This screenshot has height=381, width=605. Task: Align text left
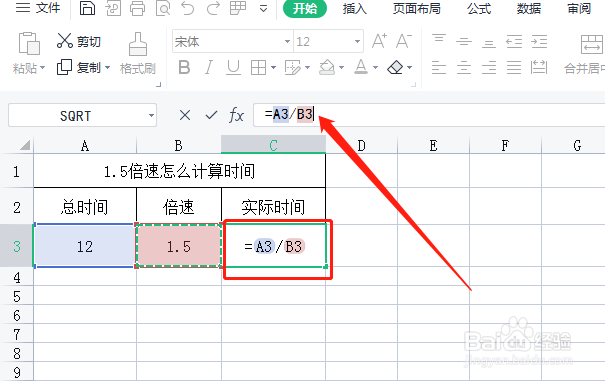click(x=439, y=68)
